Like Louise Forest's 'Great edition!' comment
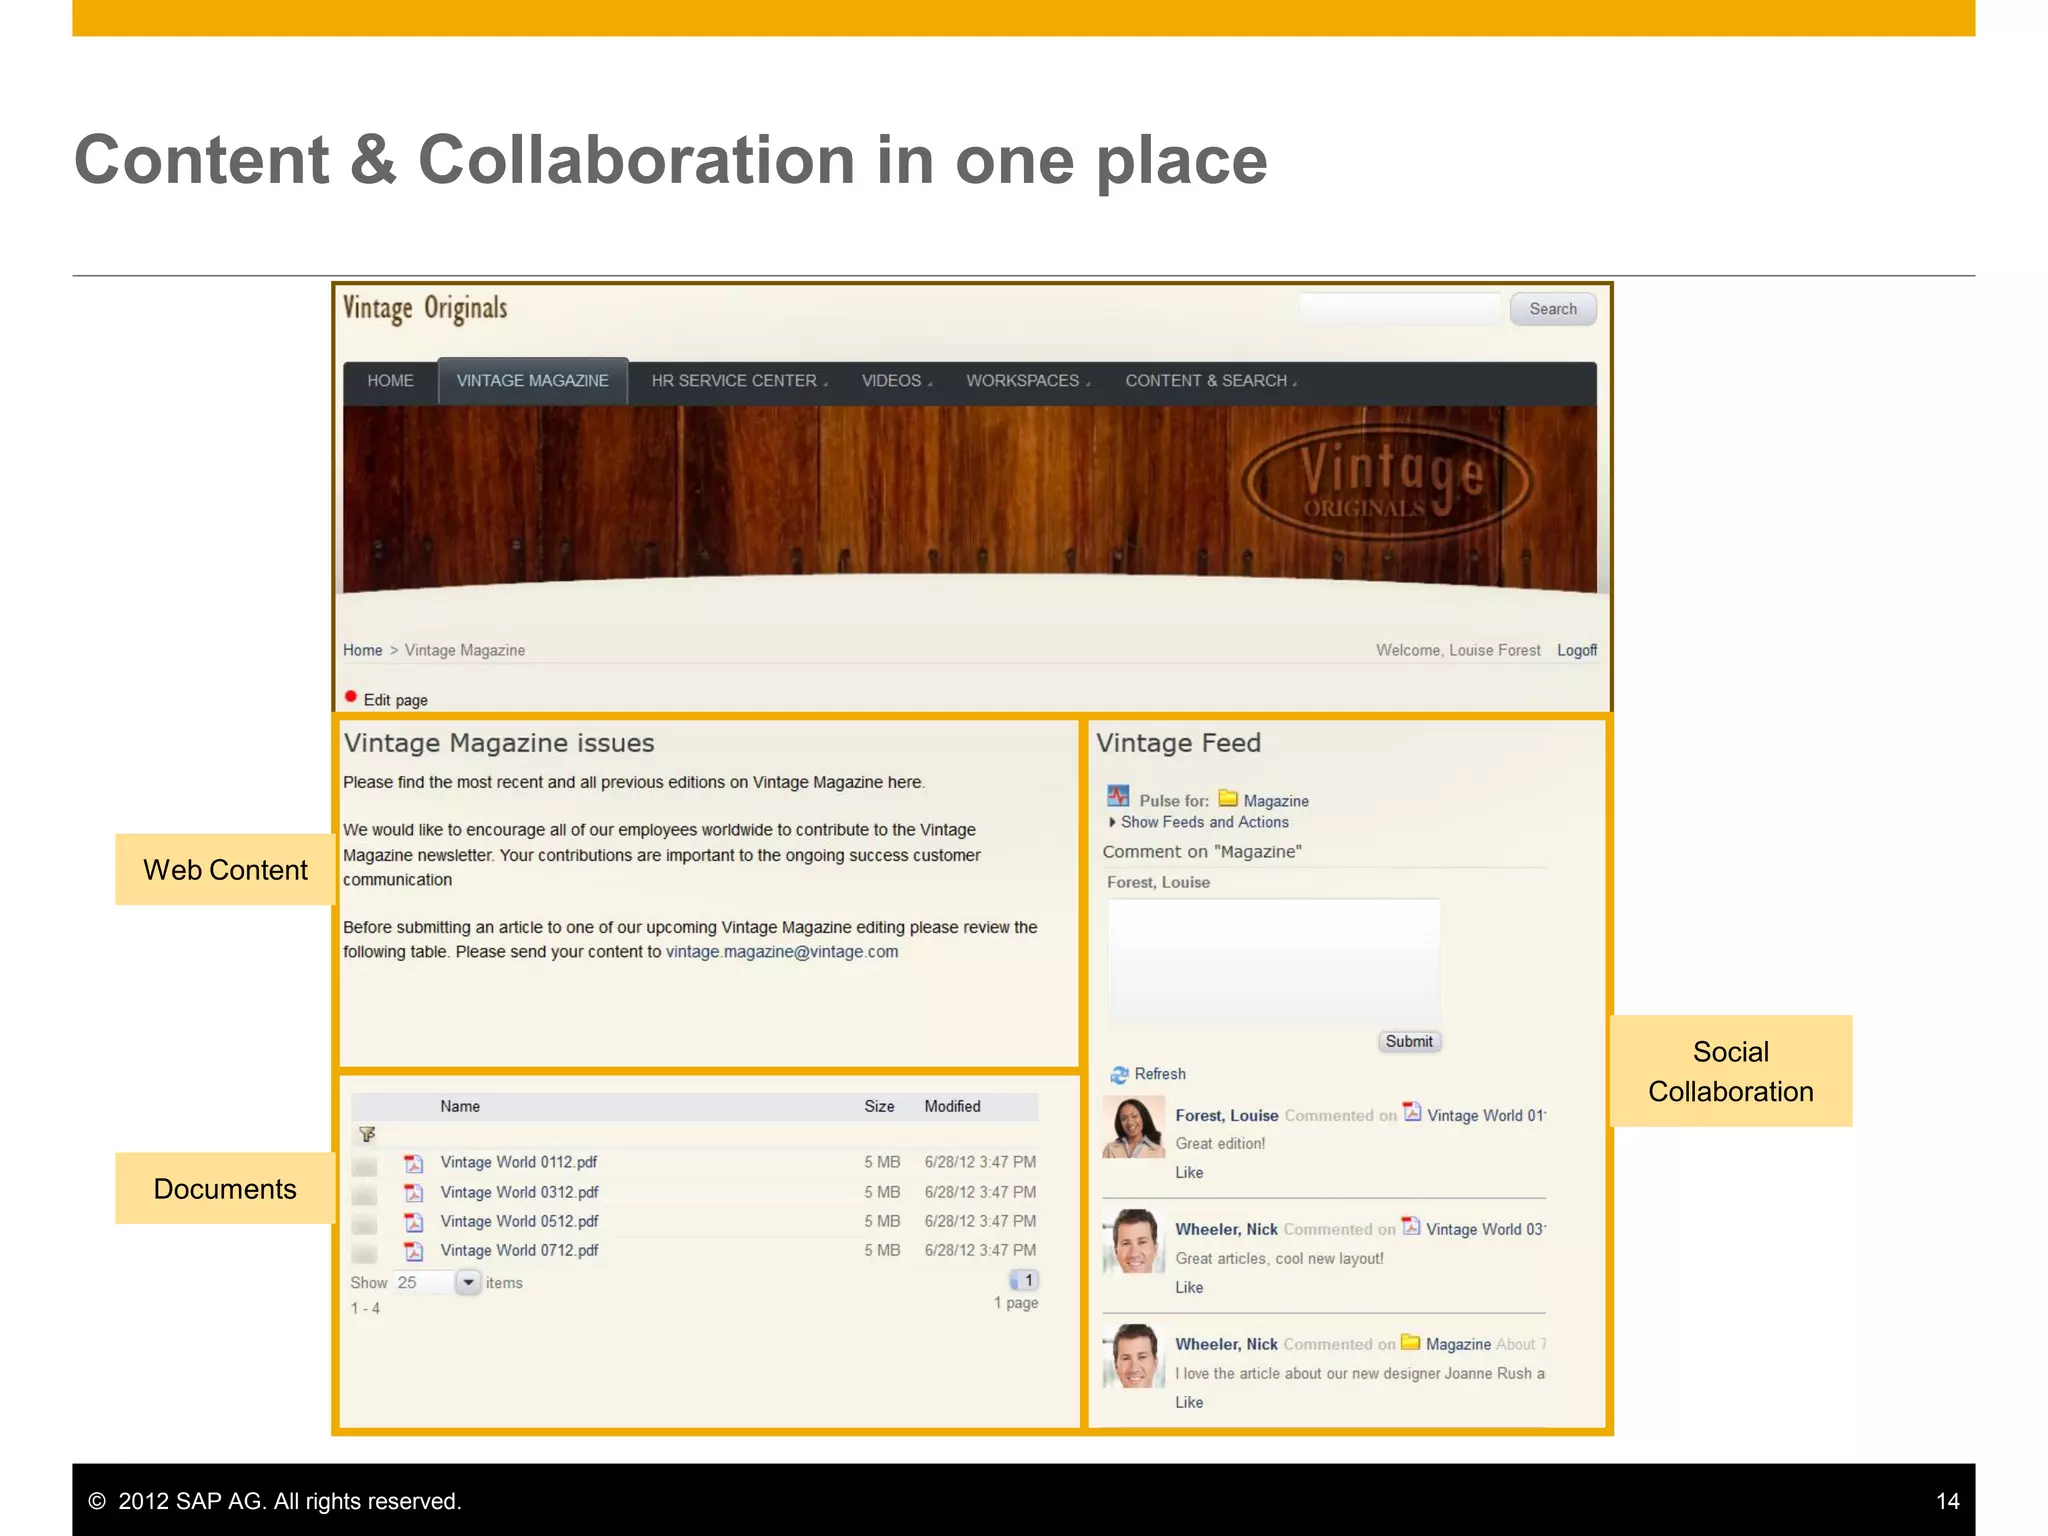 [x=1189, y=1172]
